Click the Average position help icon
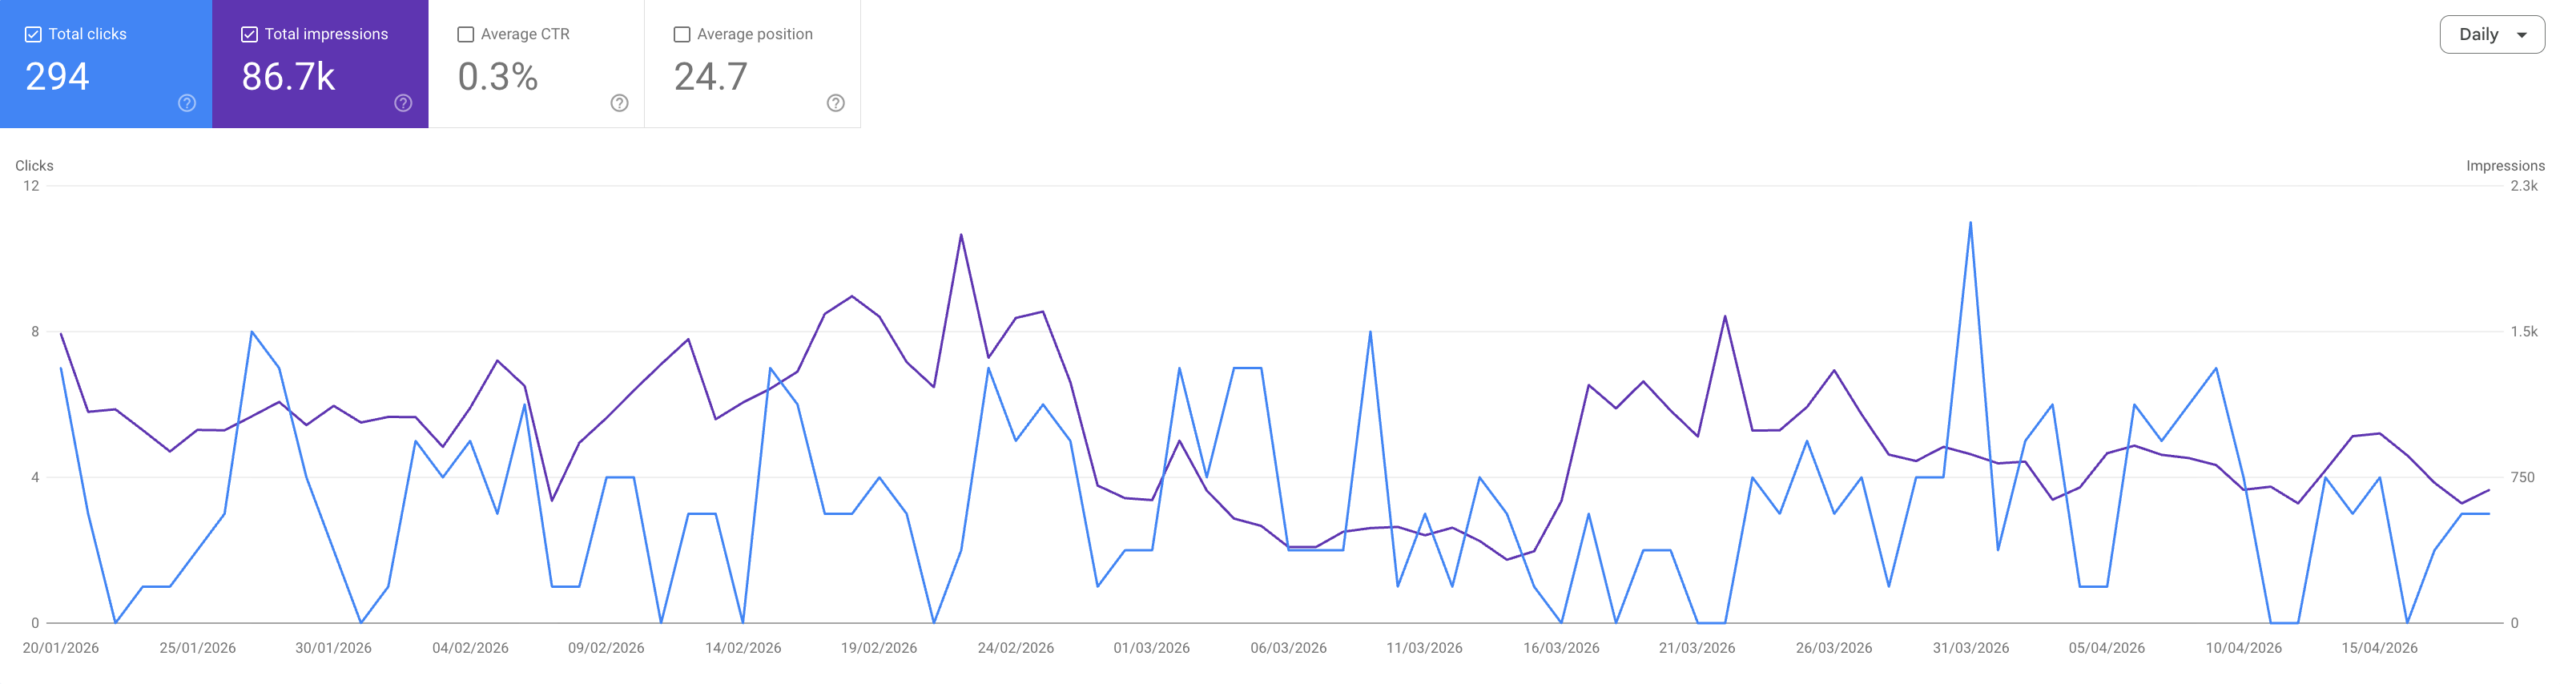The width and height of the screenshot is (2560, 684). click(x=835, y=103)
